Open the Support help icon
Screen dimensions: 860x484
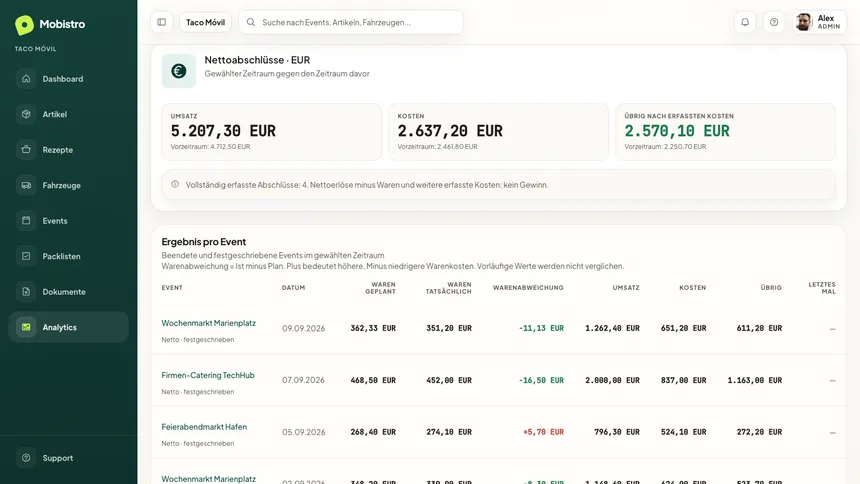pos(26,458)
